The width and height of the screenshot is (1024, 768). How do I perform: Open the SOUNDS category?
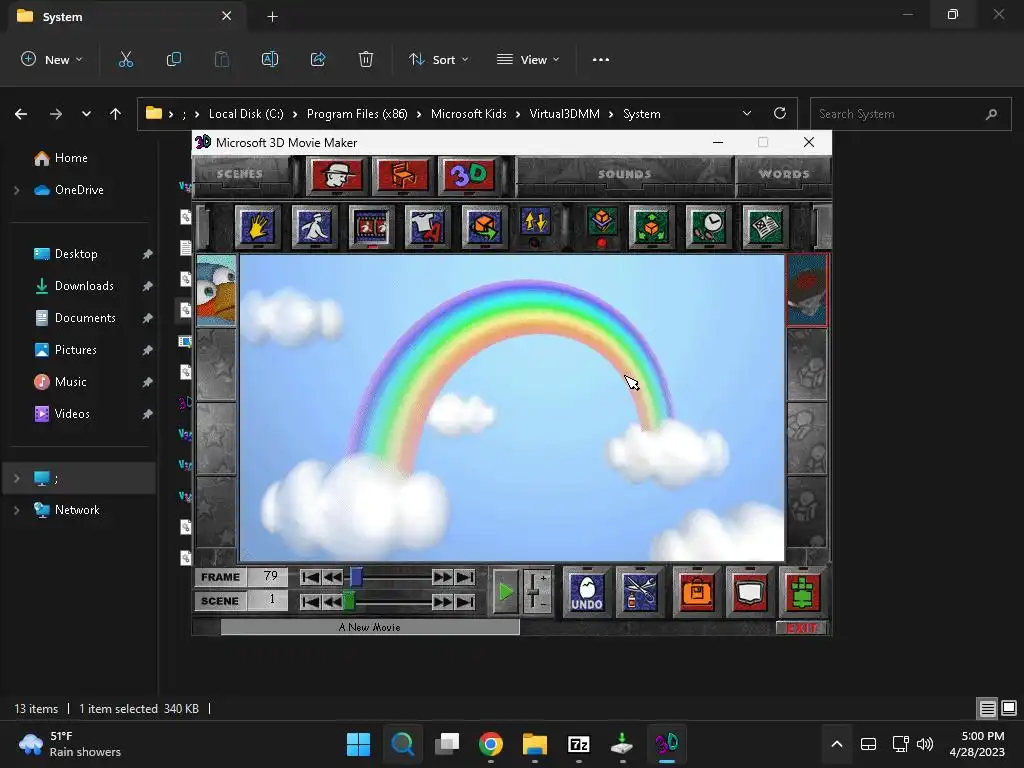click(x=624, y=174)
